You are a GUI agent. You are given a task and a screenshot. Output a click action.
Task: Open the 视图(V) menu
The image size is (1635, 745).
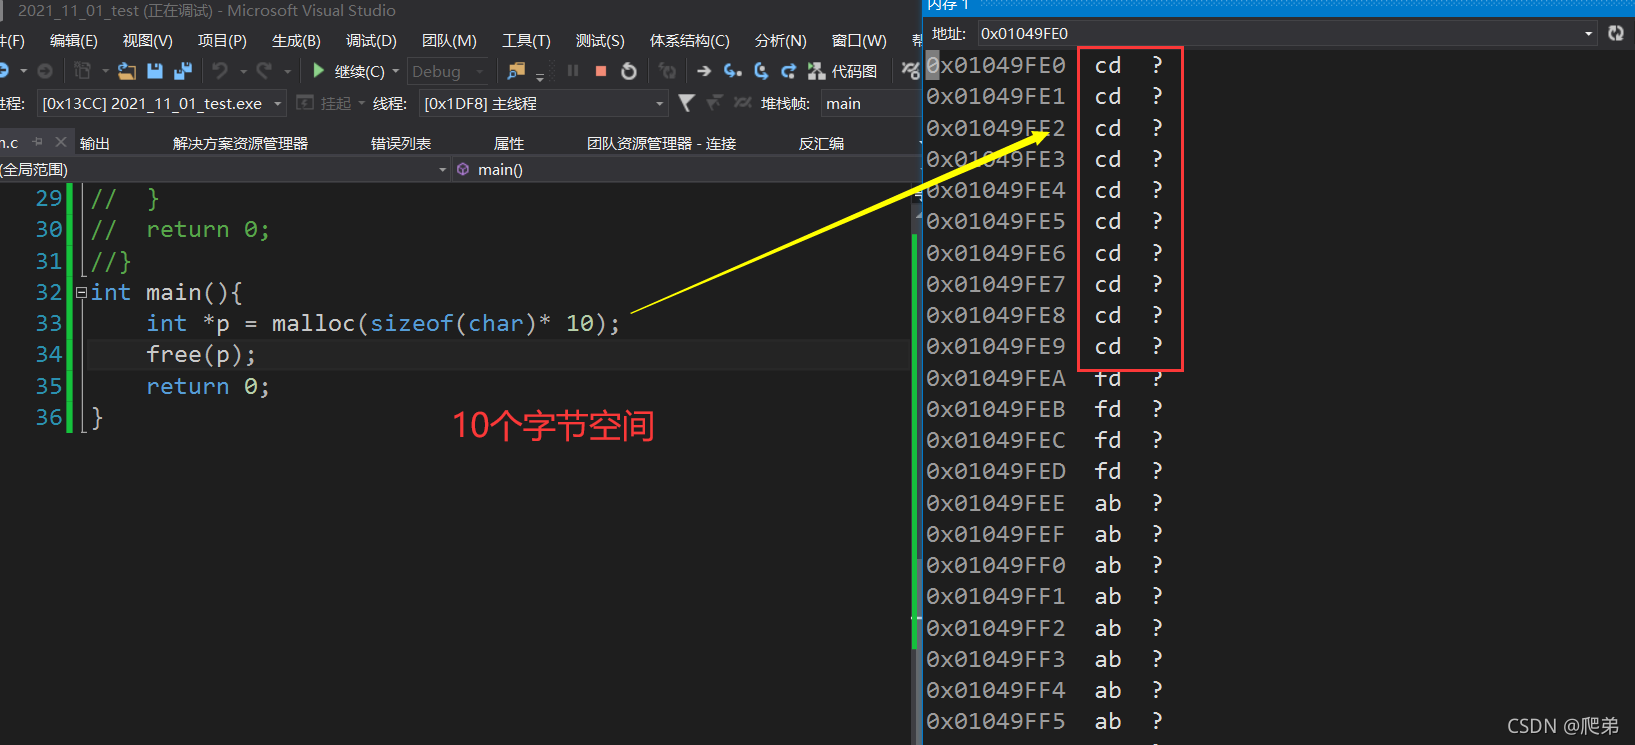(147, 40)
